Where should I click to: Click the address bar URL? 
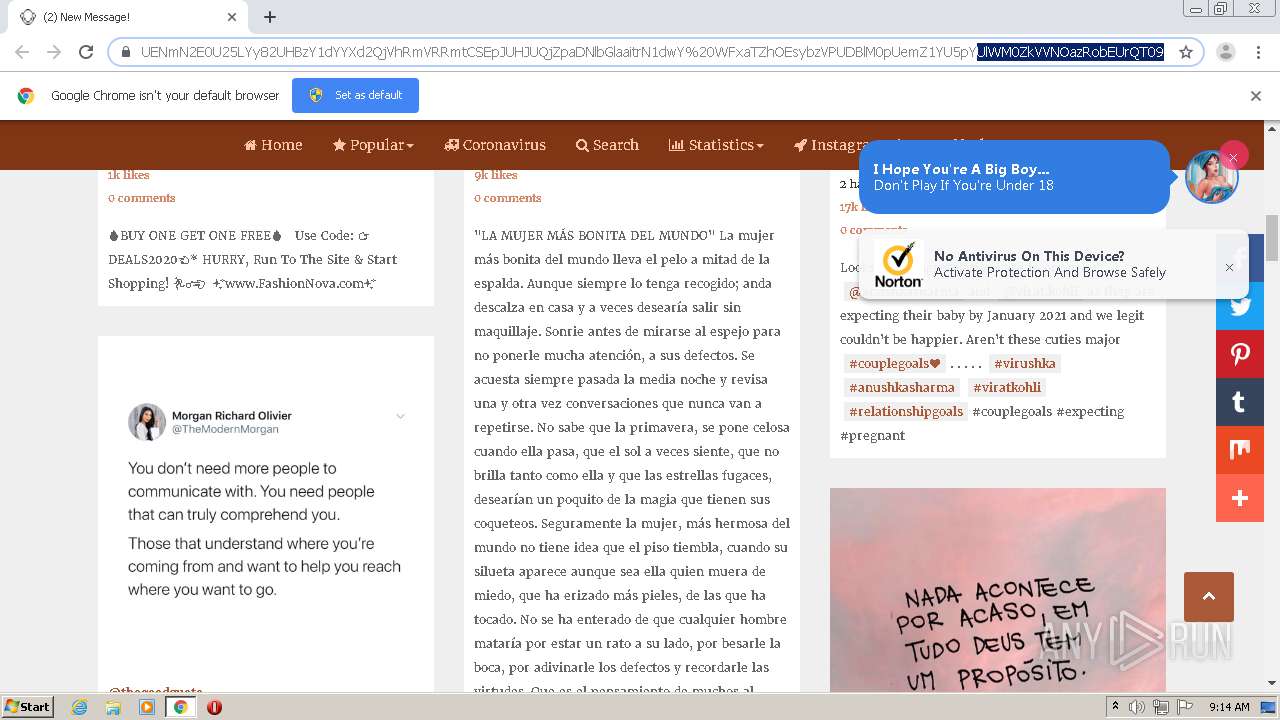[652, 52]
